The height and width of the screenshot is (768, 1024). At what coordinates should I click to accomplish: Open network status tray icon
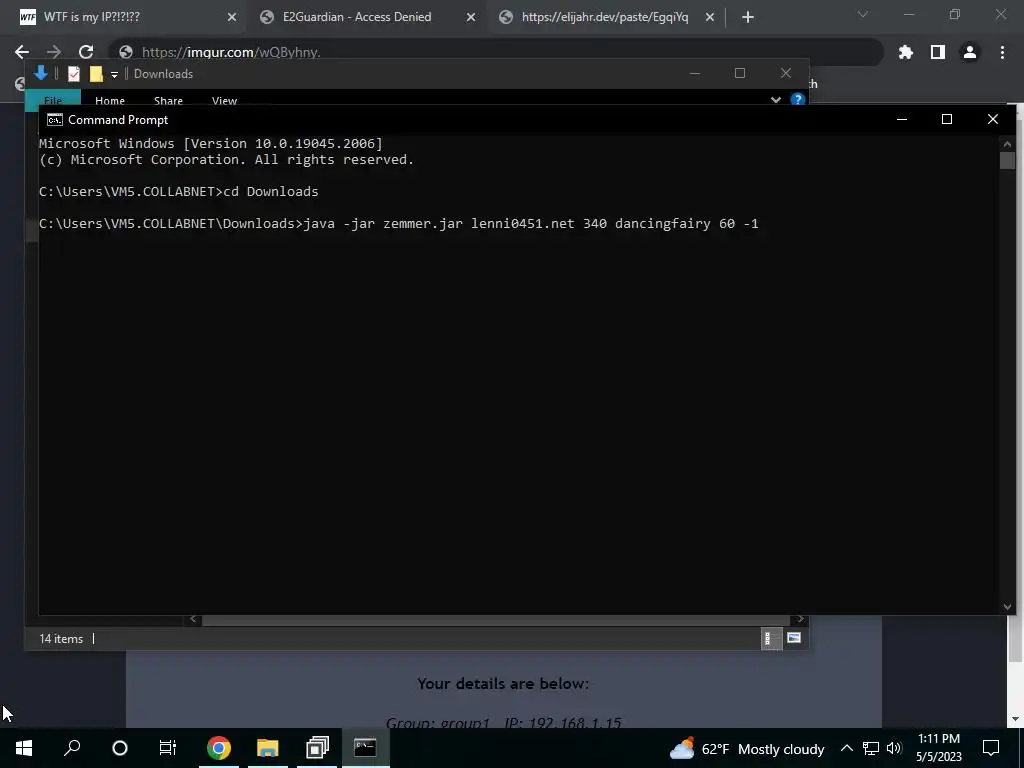click(x=871, y=748)
